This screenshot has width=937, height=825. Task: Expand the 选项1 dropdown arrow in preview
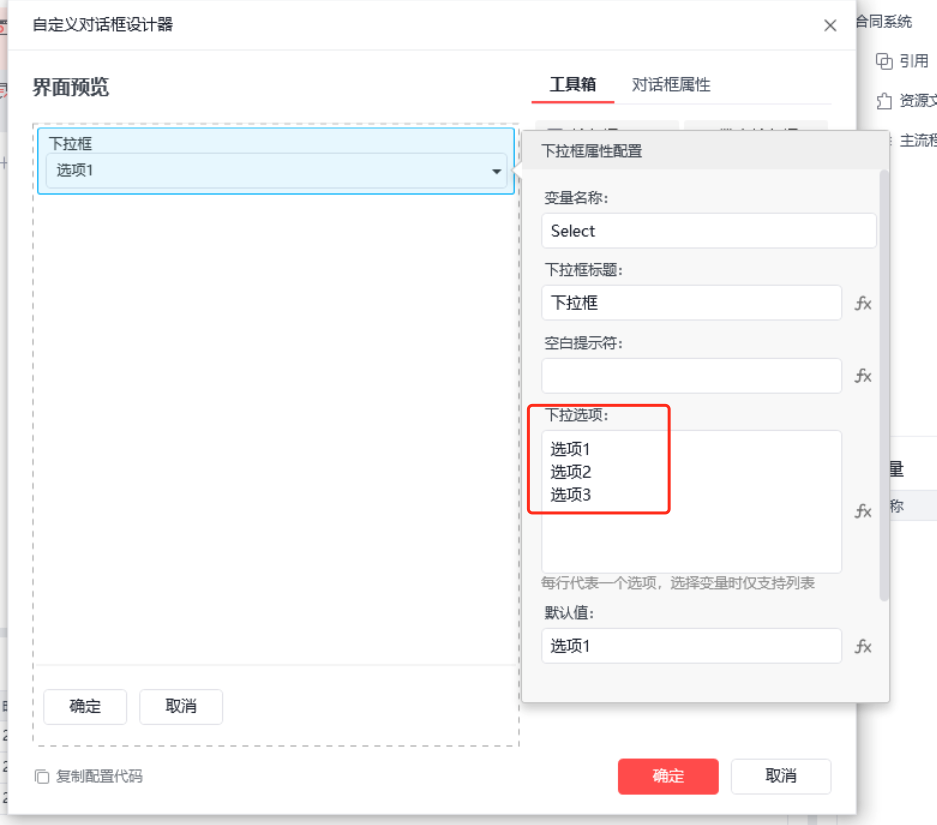point(496,171)
